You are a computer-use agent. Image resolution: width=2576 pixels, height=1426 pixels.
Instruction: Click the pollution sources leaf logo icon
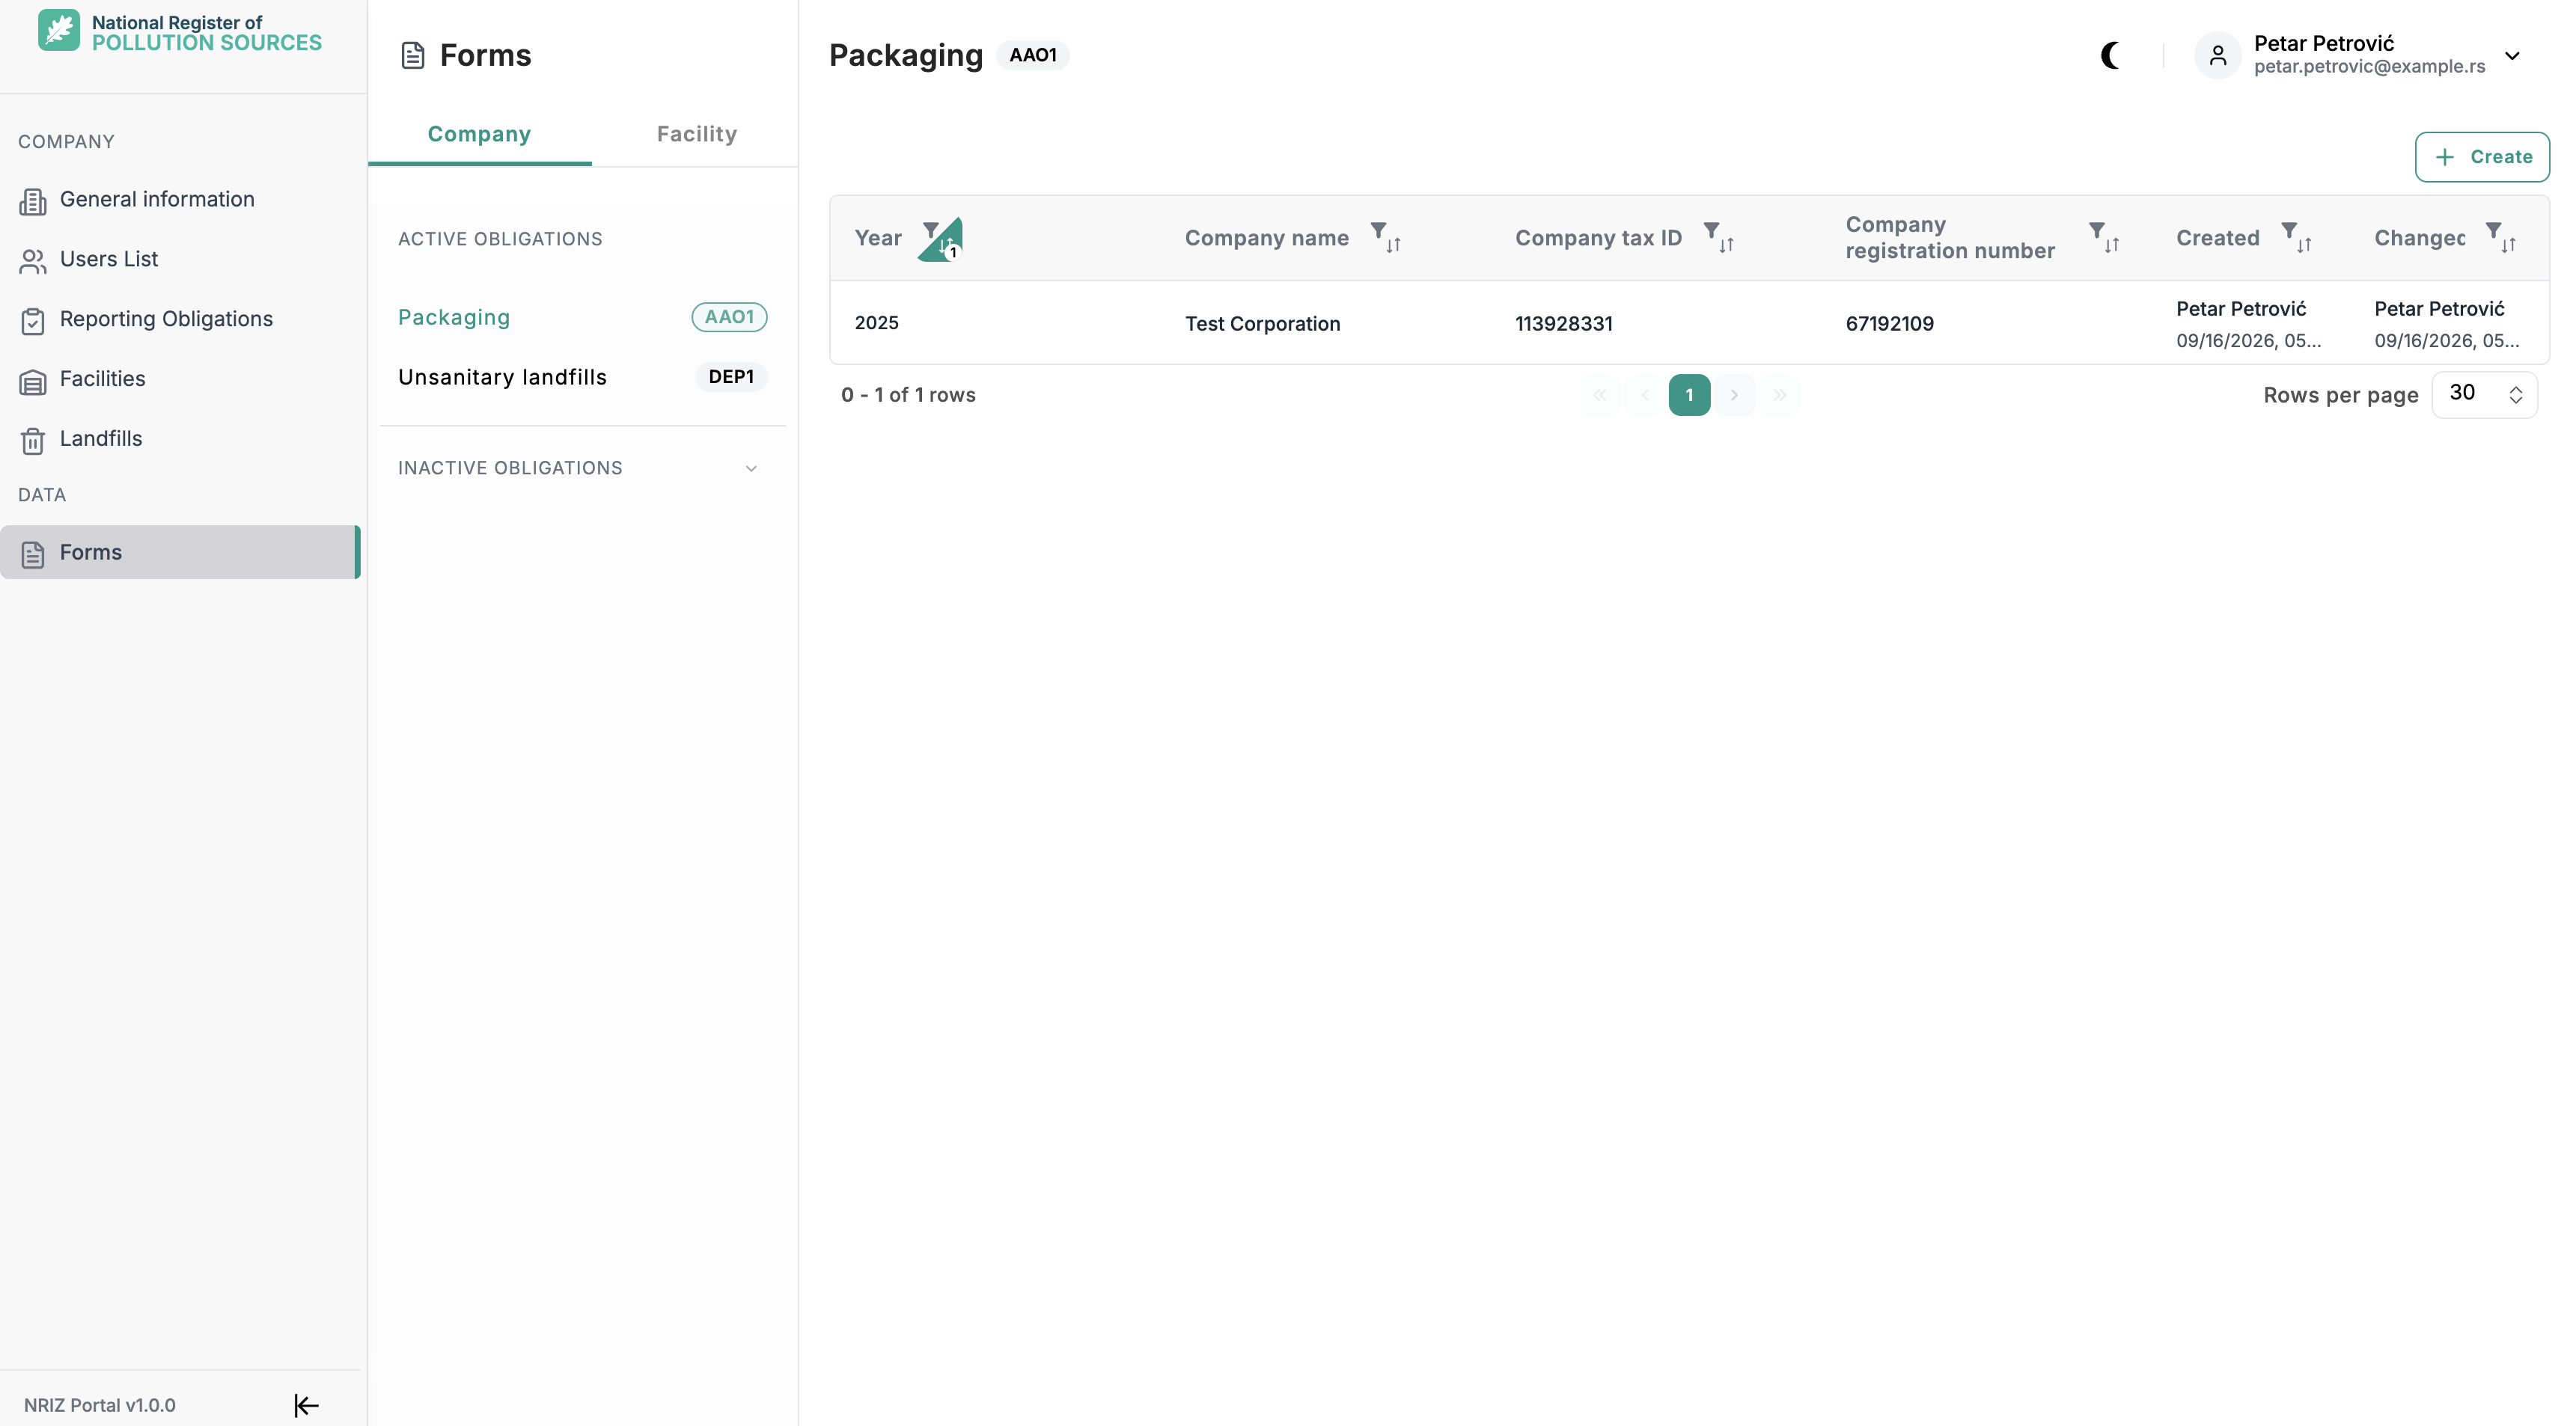(58, 30)
